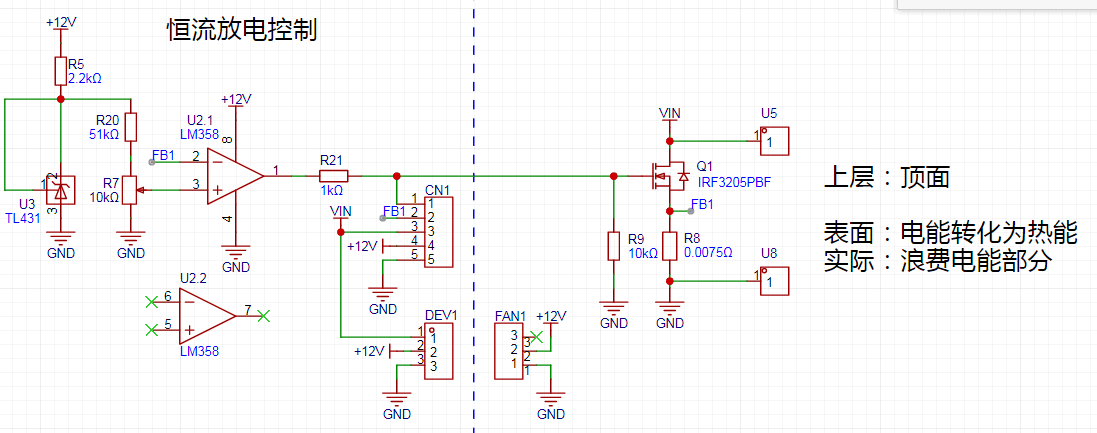Click the +12V power flag above U2.1

(x=236, y=102)
